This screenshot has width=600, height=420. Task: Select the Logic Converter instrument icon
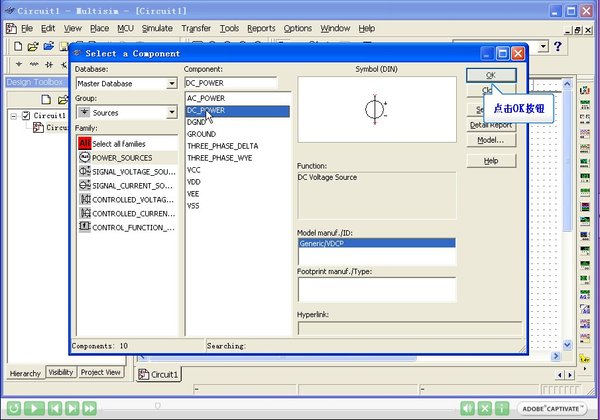[585, 221]
